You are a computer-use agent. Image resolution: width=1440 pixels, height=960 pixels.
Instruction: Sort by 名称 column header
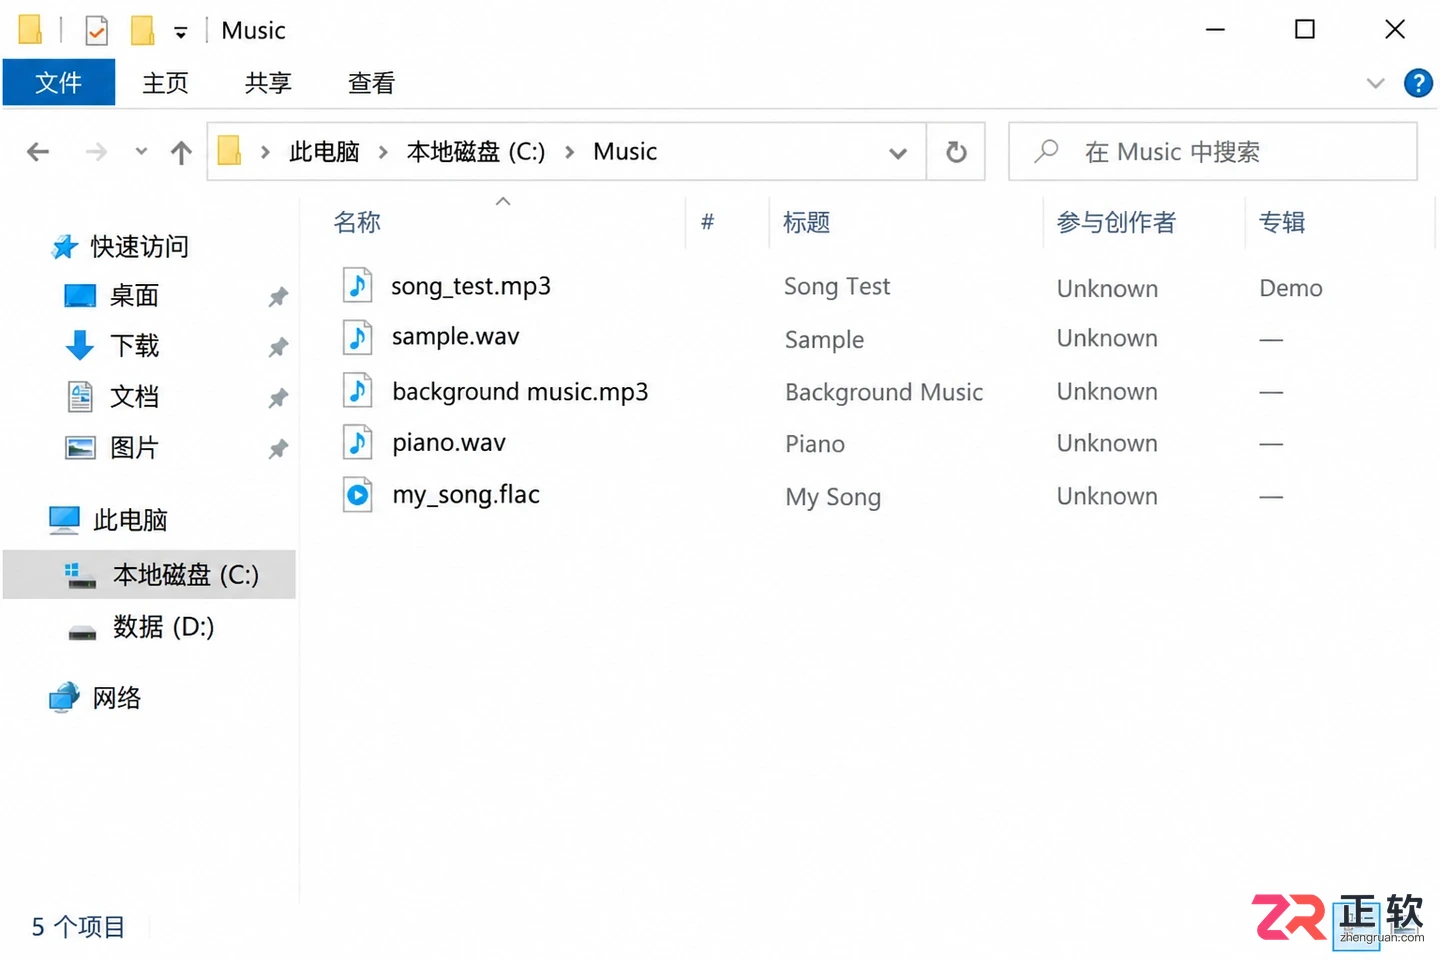tap(357, 222)
